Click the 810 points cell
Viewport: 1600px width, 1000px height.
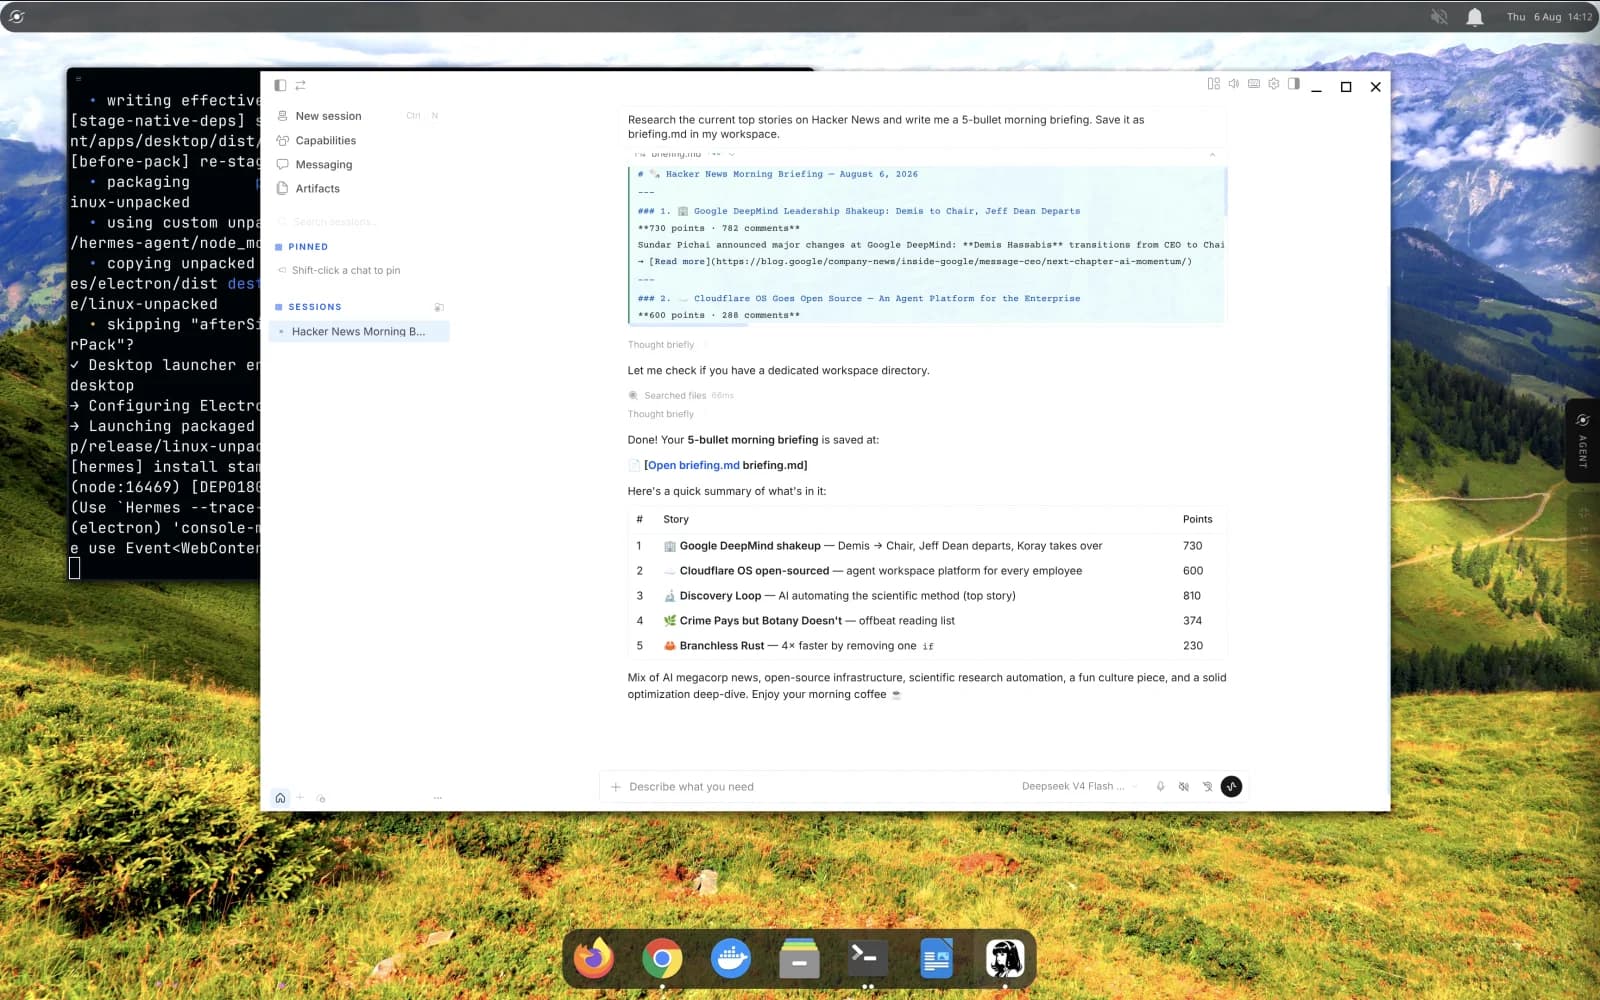1192,596
